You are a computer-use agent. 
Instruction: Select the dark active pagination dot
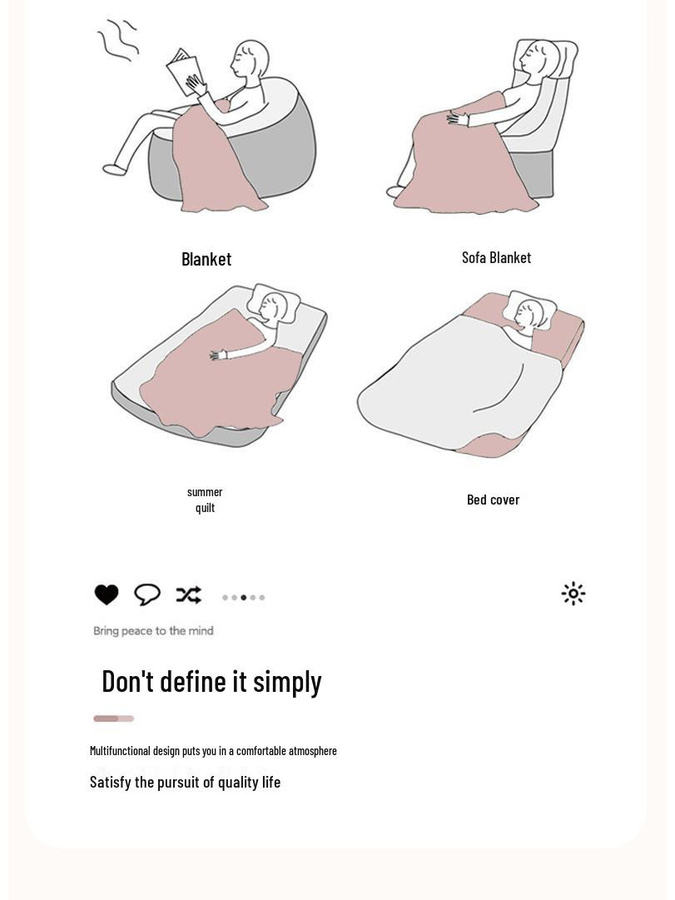pos(243,598)
